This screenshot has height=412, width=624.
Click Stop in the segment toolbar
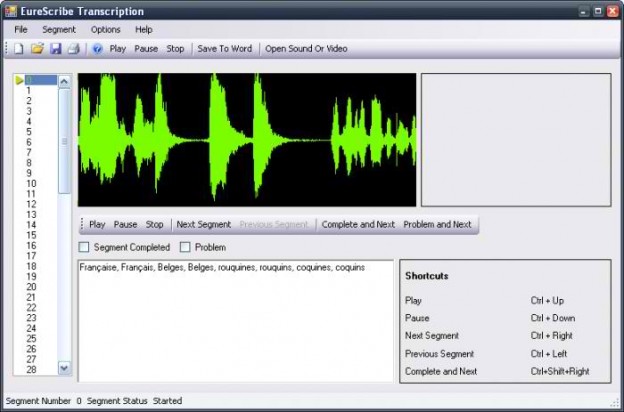pos(154,225)
